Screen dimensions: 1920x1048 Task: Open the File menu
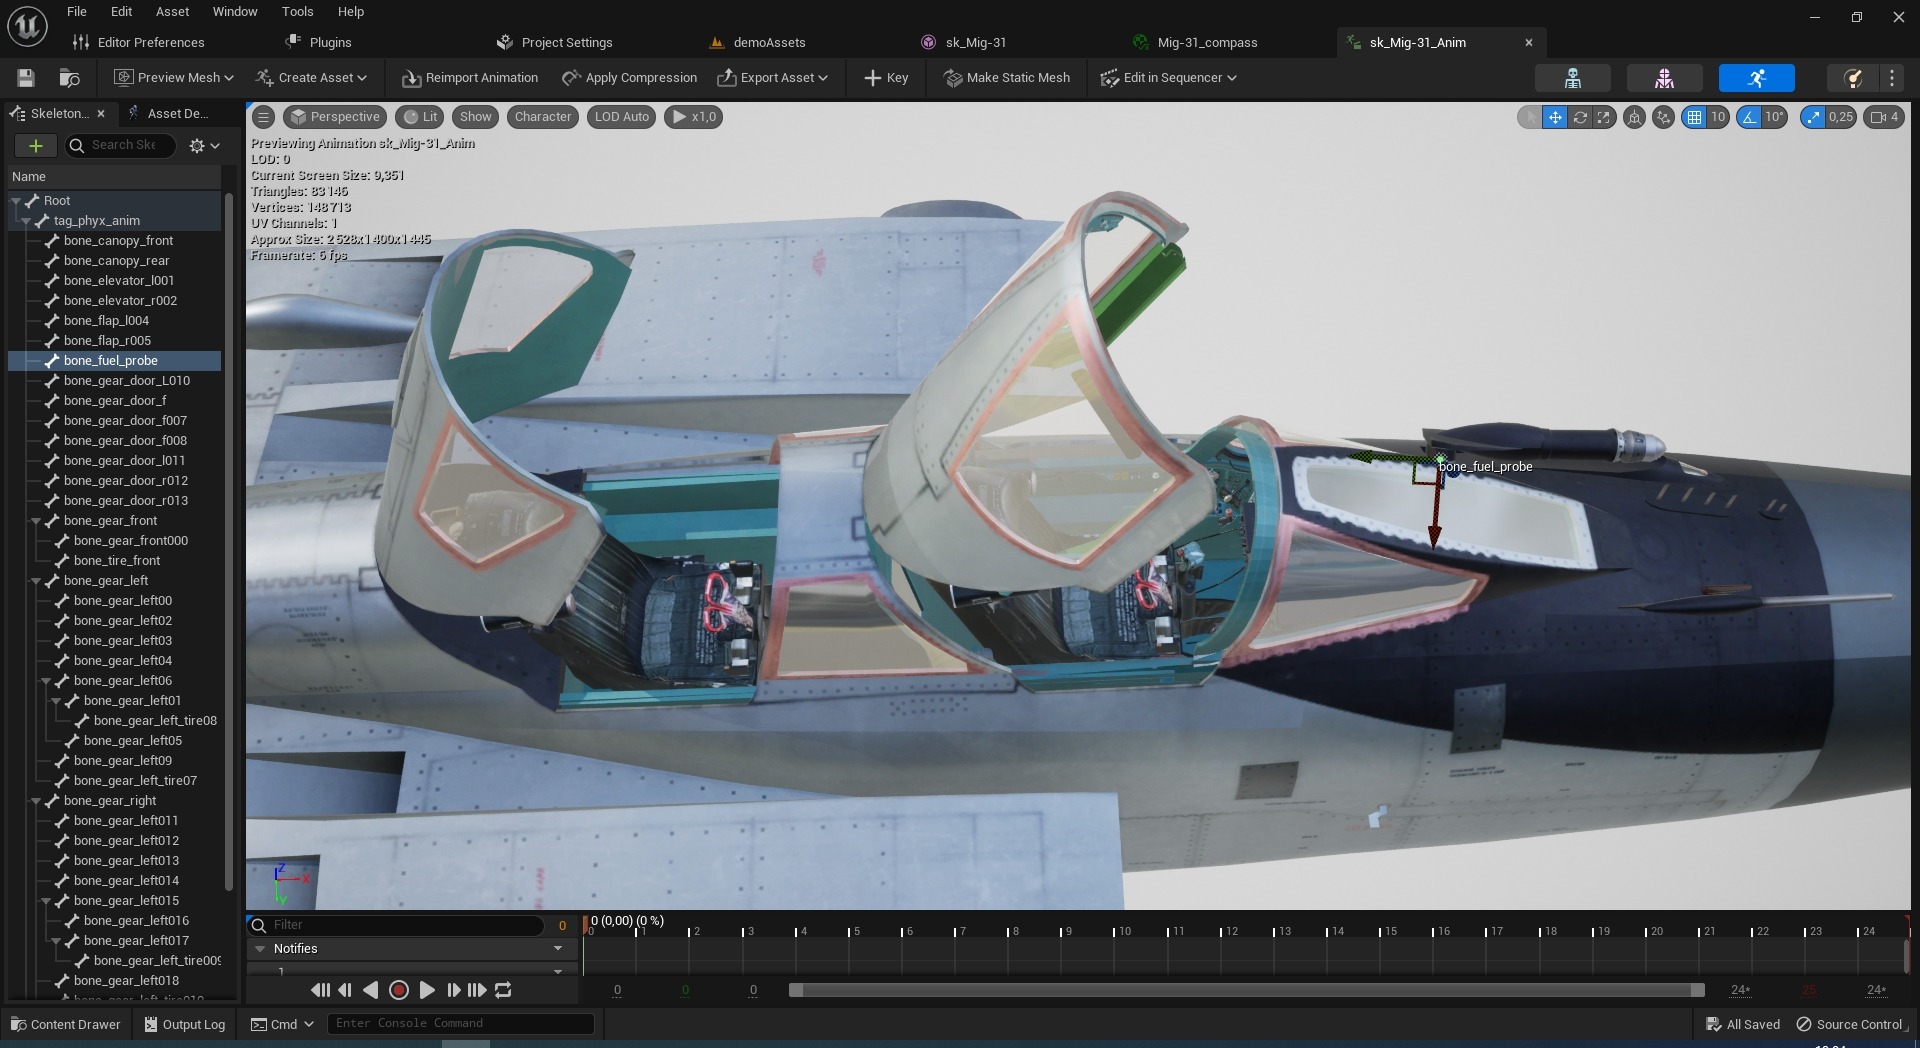77,12
